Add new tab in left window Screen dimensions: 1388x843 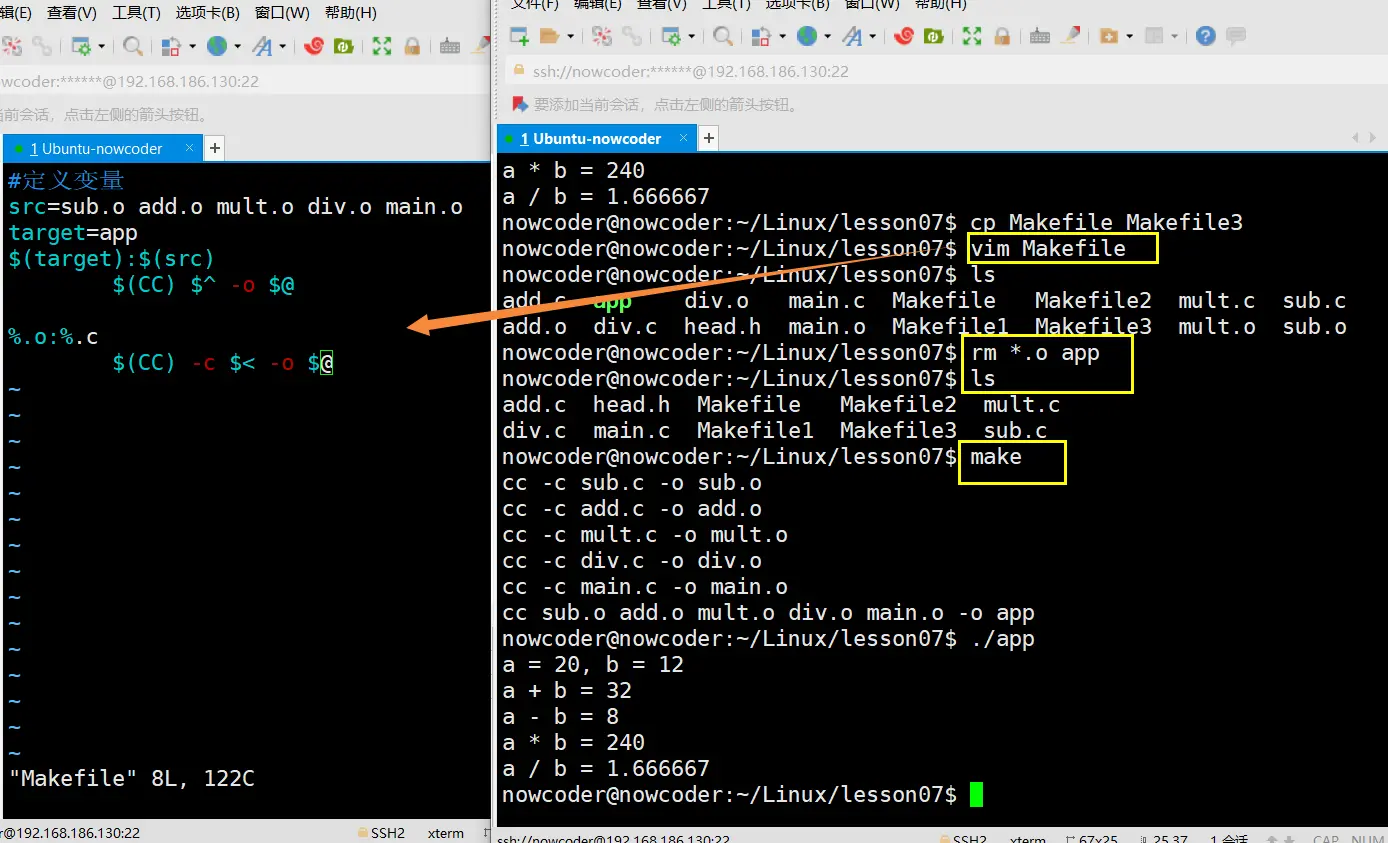point(214,148)
